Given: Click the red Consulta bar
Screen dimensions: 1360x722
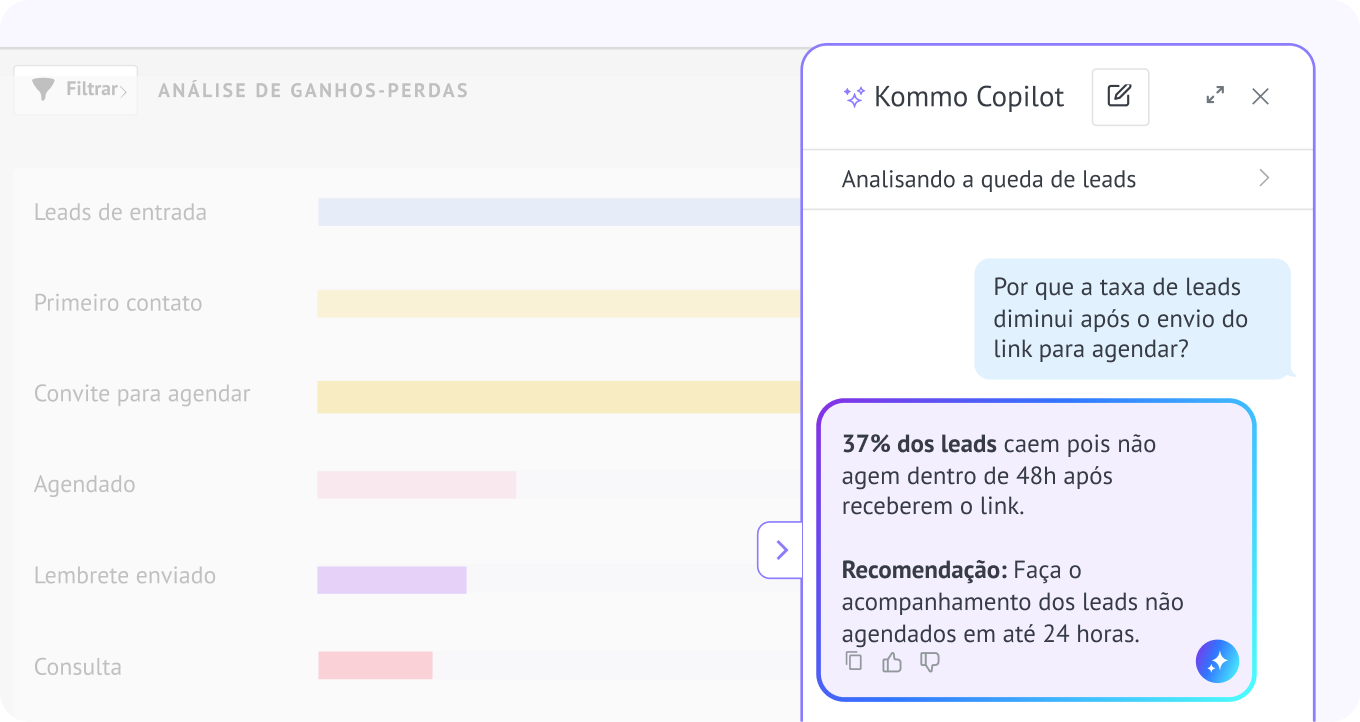Looking at the screenshot, I should coord(375,665).
